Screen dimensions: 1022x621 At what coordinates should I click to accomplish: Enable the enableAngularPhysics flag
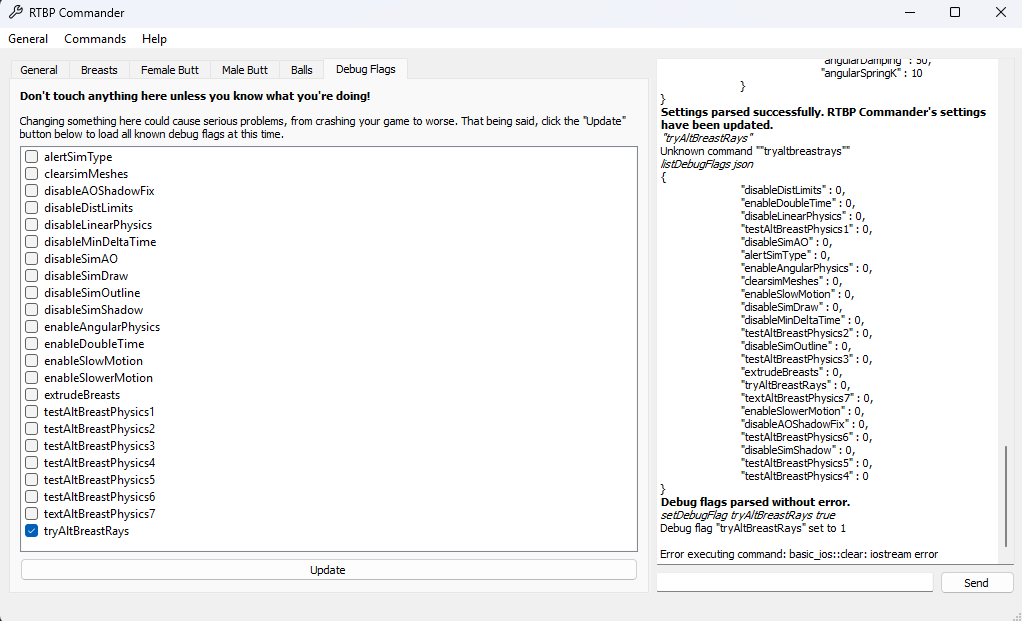pyautogui.click(x=31, y=326)
